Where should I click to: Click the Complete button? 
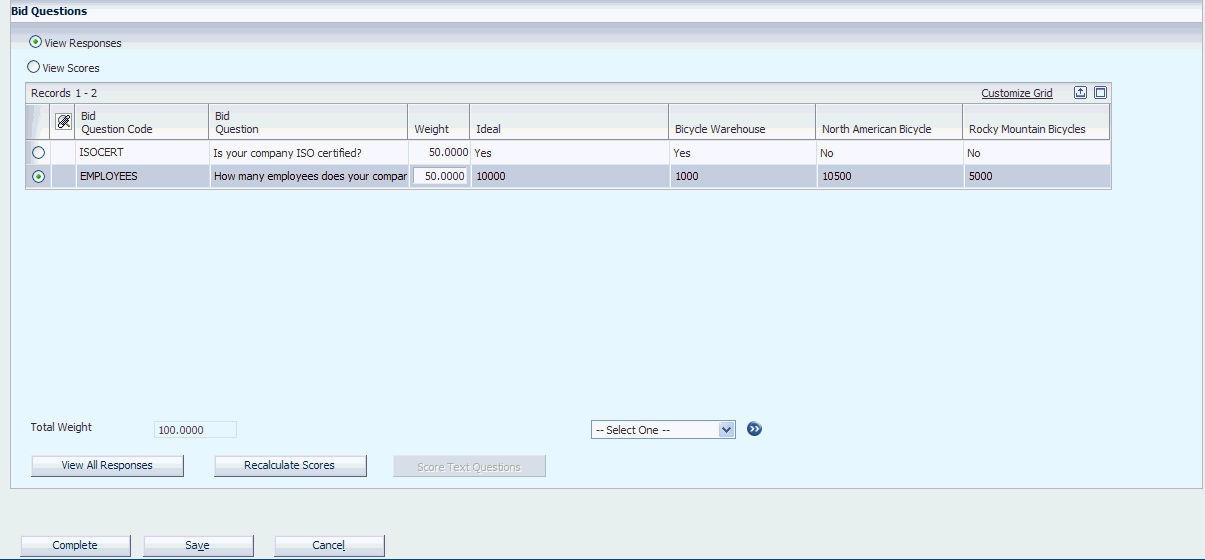click(x=75, y=545)
